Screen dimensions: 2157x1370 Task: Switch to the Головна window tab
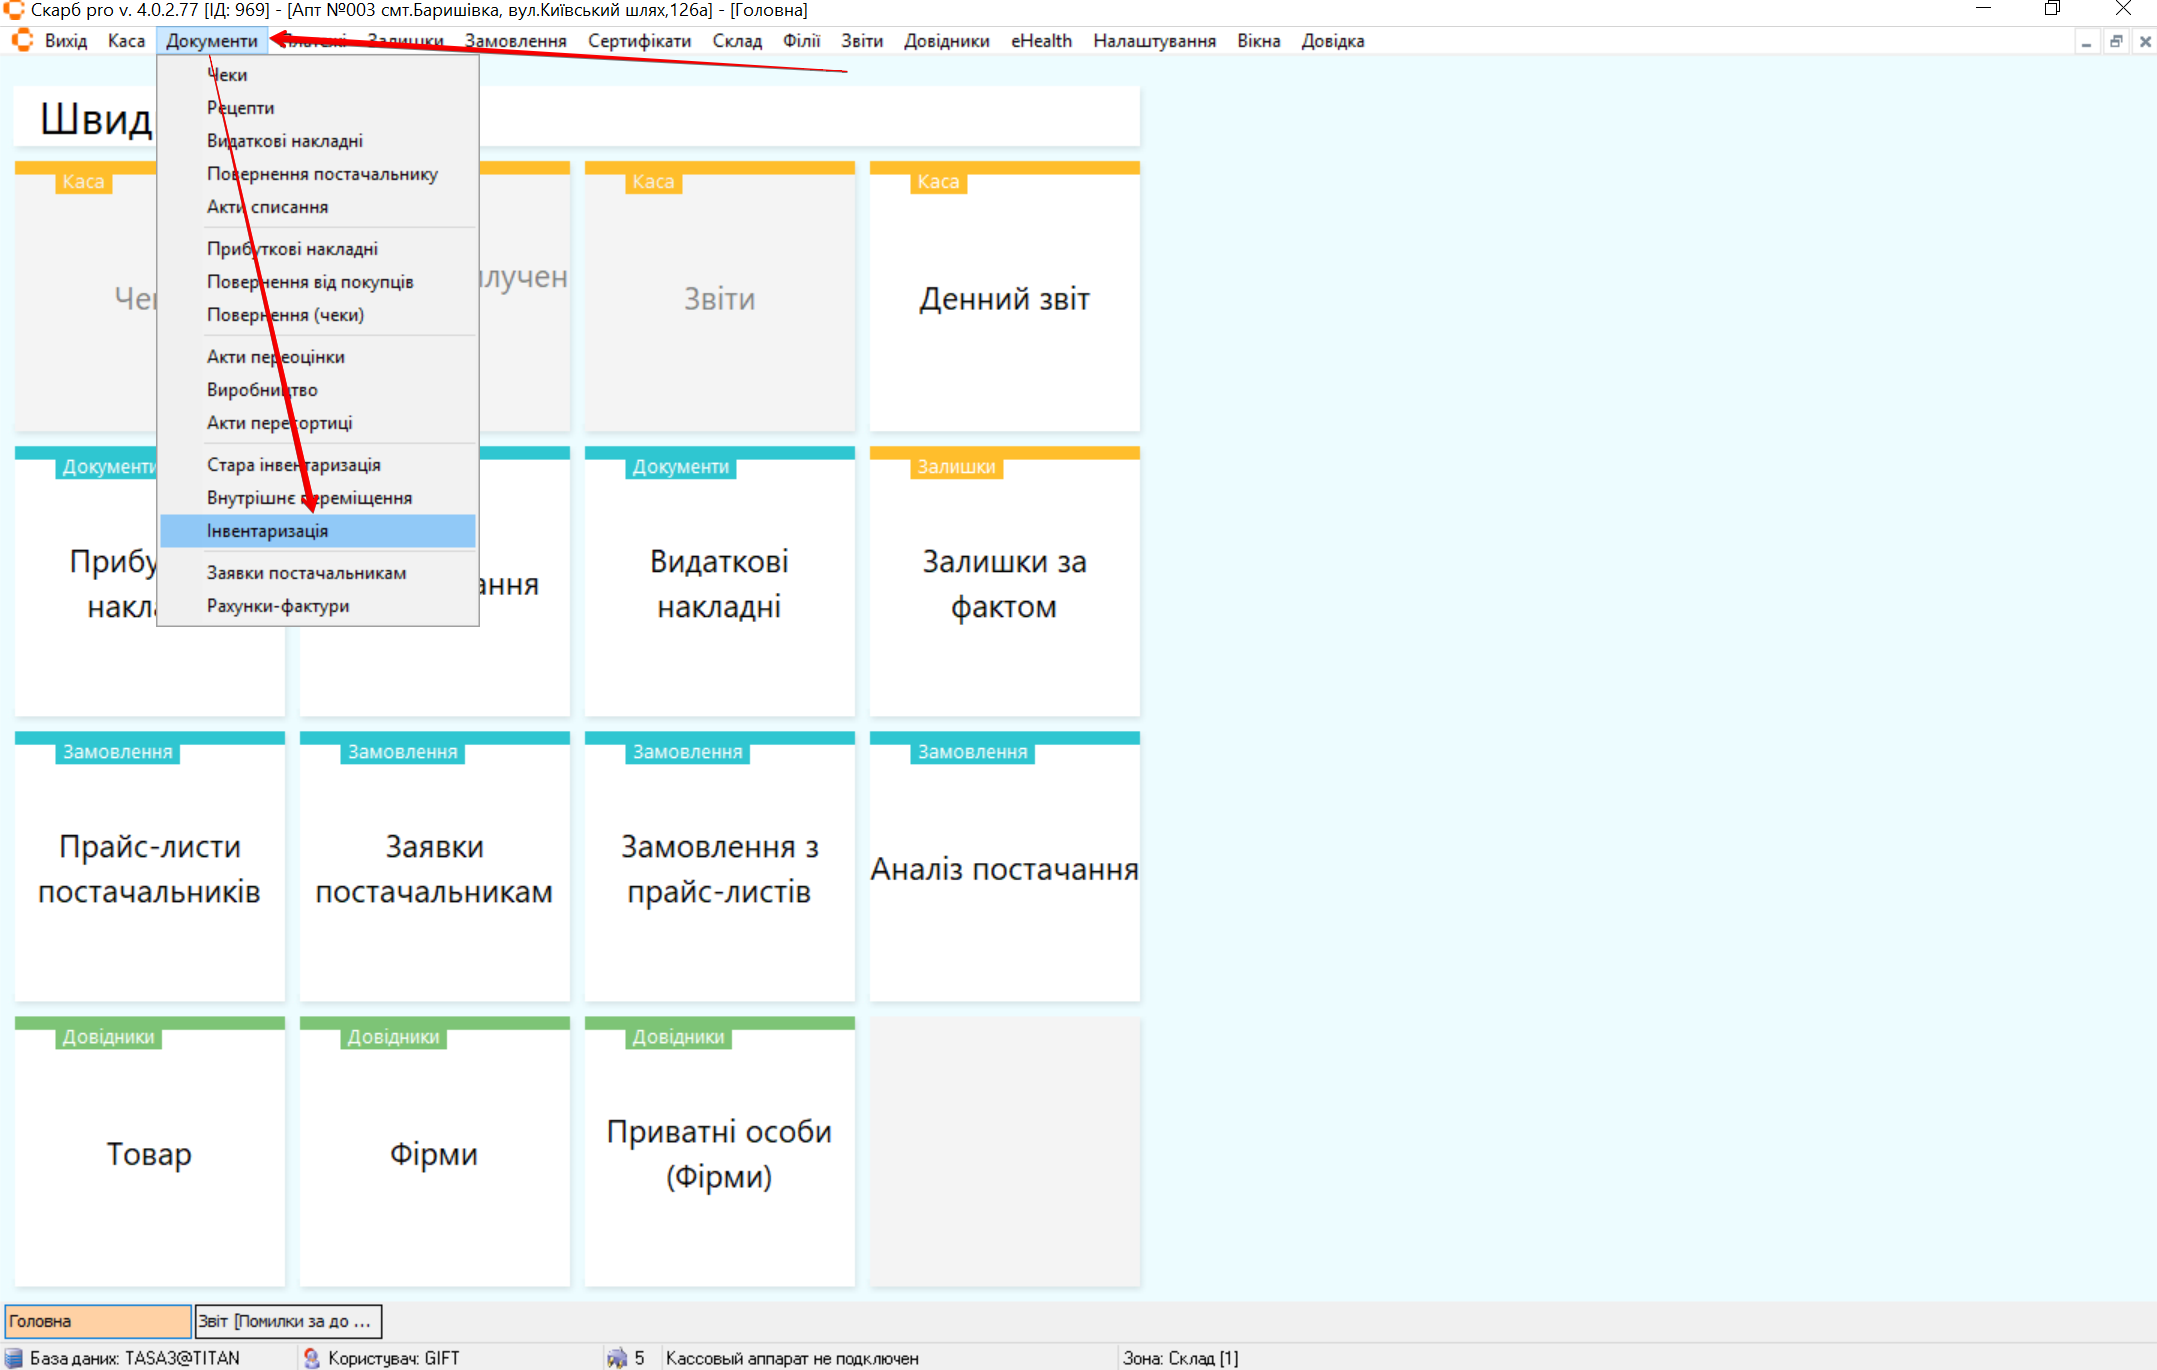tap(97, 1321)
